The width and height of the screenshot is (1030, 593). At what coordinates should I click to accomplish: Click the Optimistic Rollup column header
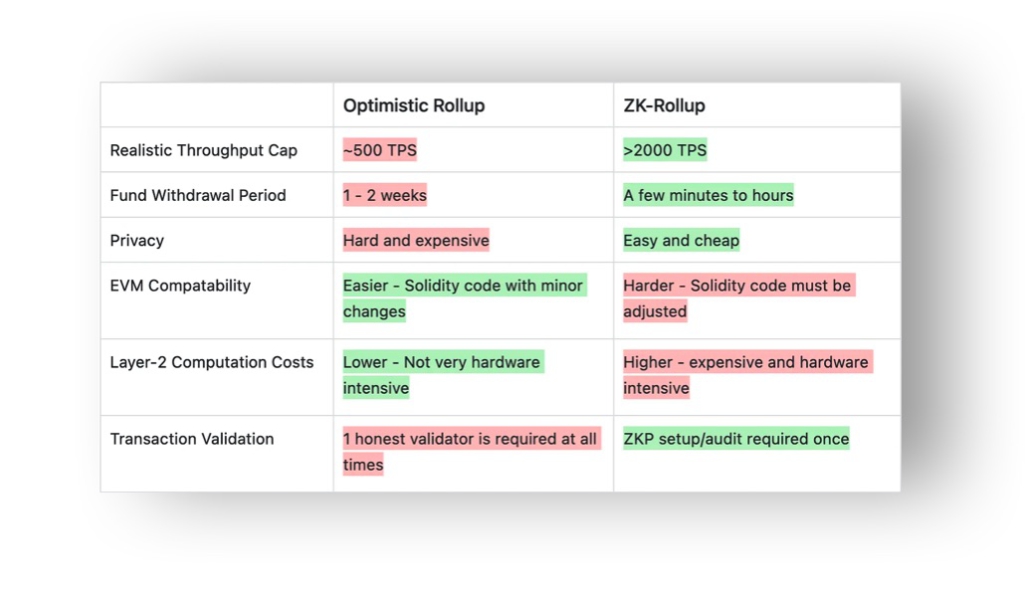click(x=413, y=105)
